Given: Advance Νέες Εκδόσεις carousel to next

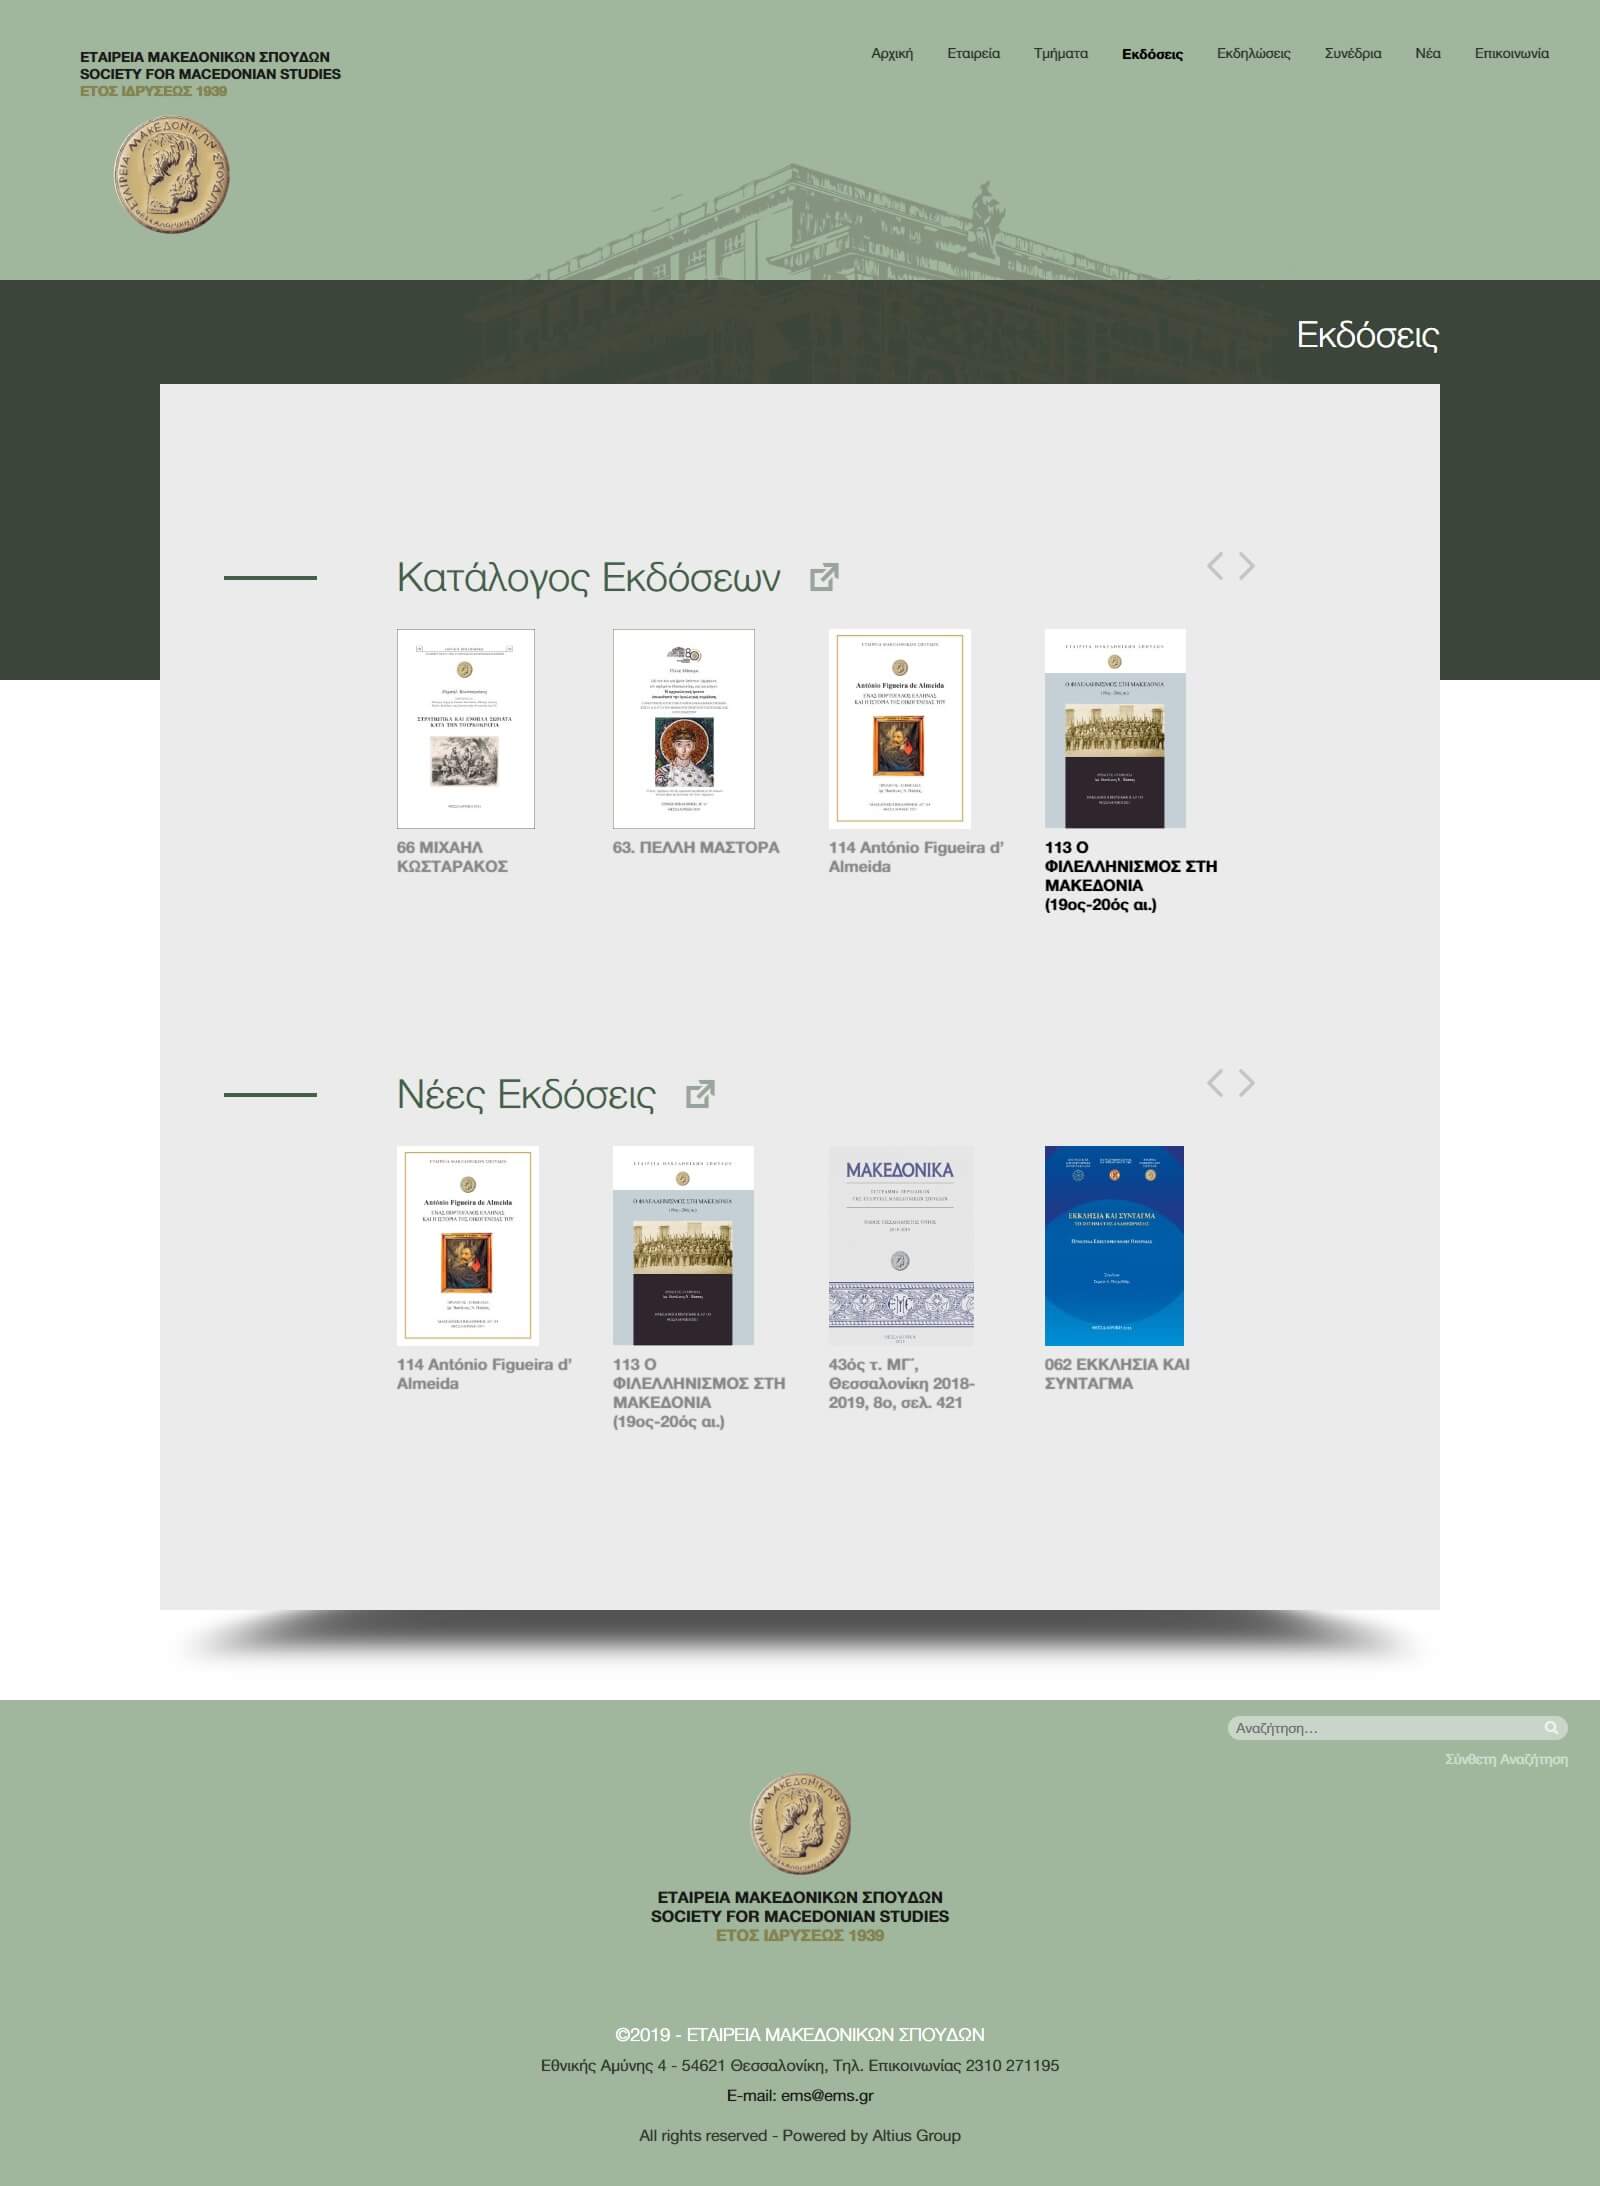Looking at the screenshot, I should pos(1247,1082).
